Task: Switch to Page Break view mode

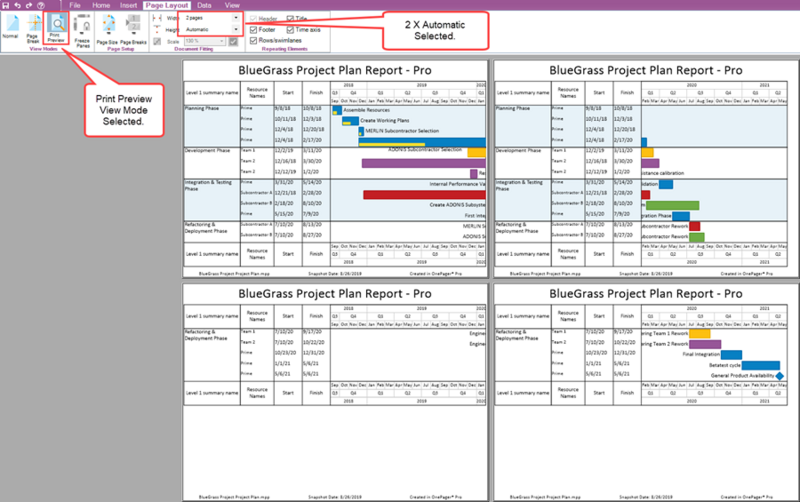Action: pos(33,29)
